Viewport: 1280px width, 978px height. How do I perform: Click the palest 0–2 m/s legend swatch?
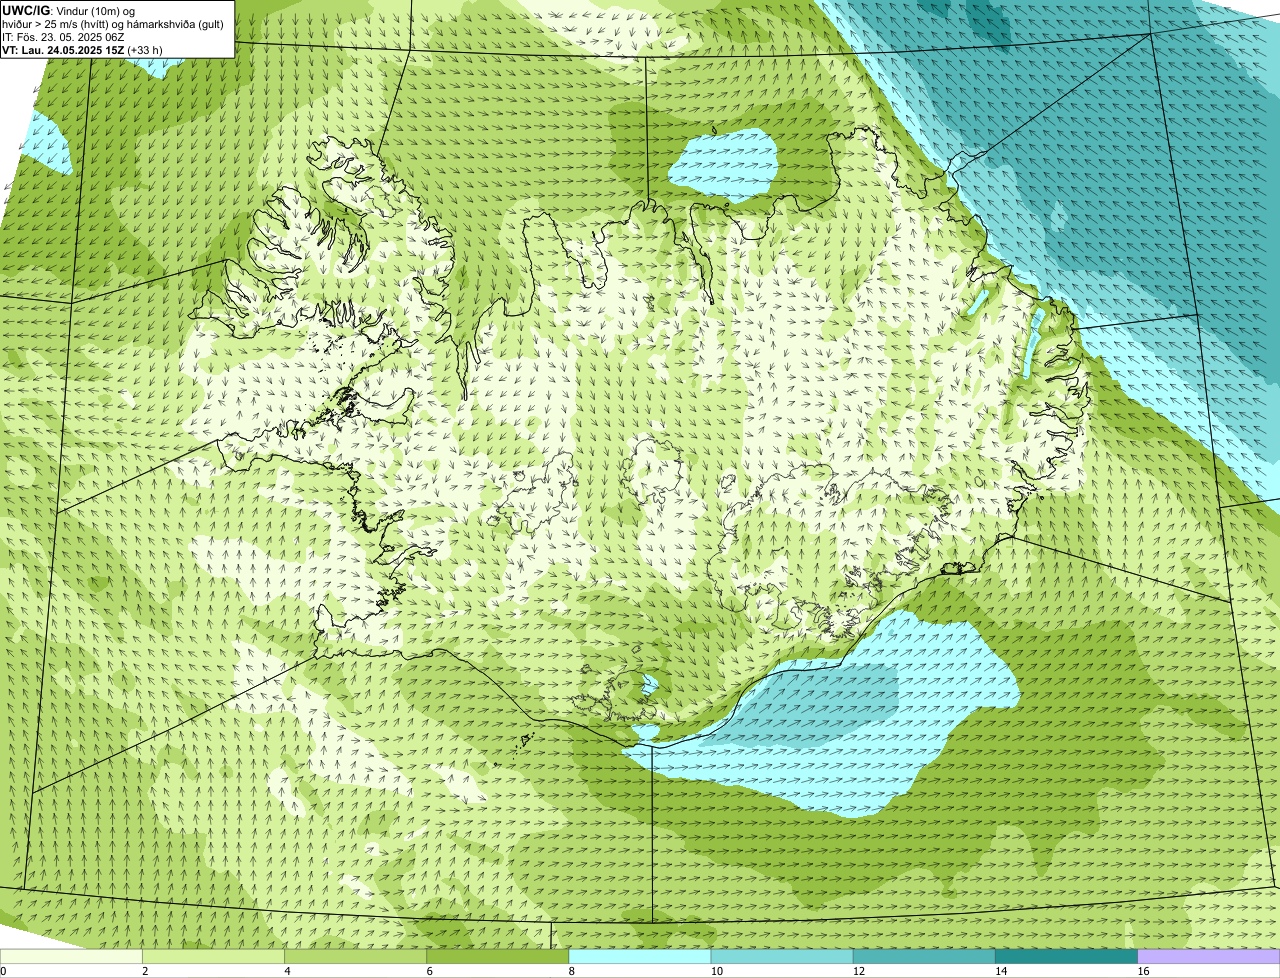pyautogui.click(x=71, y=956)
